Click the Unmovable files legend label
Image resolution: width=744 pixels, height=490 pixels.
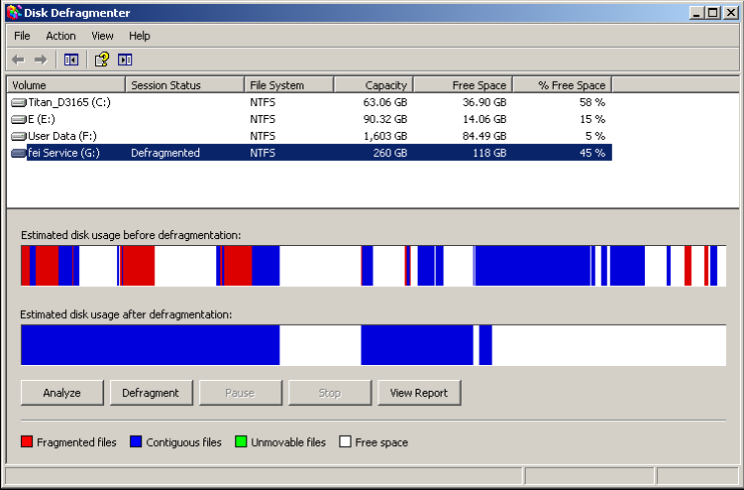point(288,443)
